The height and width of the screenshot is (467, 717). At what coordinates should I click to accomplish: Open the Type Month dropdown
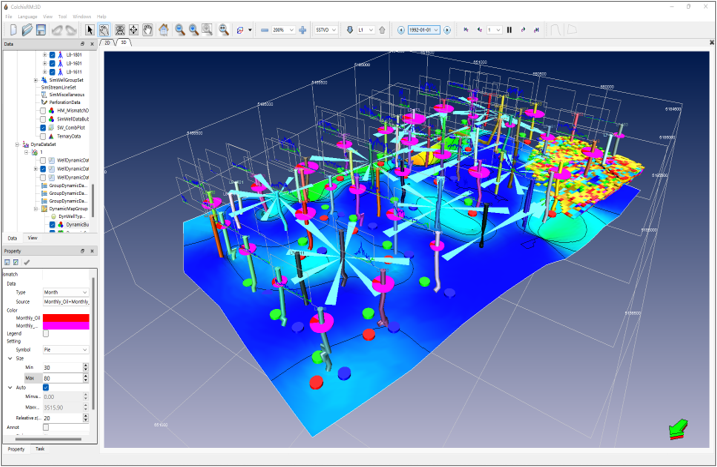point(66,292)
